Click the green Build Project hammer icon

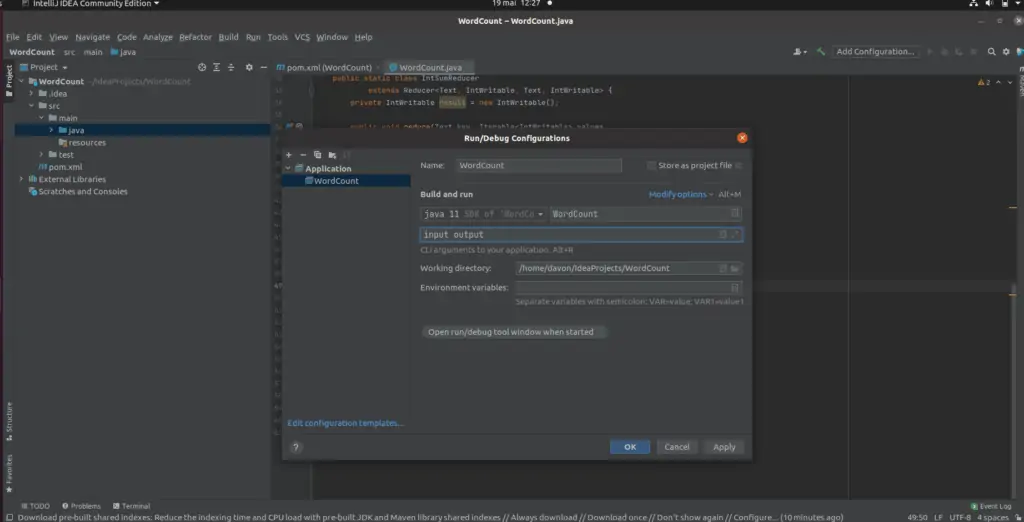(821, 52)
